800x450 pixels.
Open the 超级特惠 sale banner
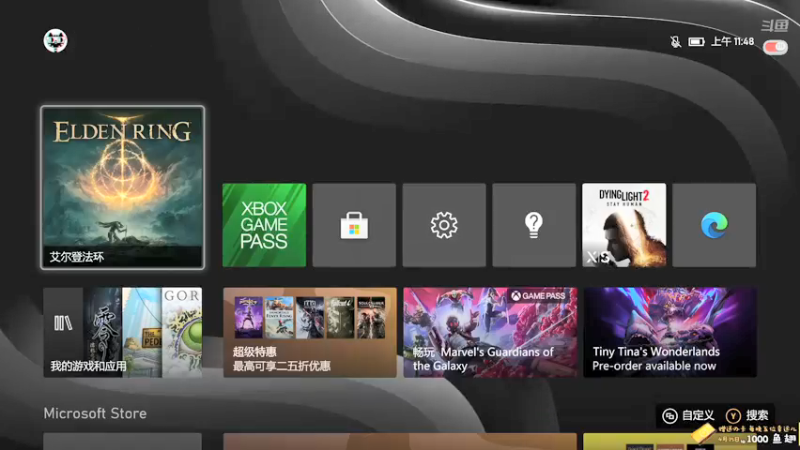310,332
